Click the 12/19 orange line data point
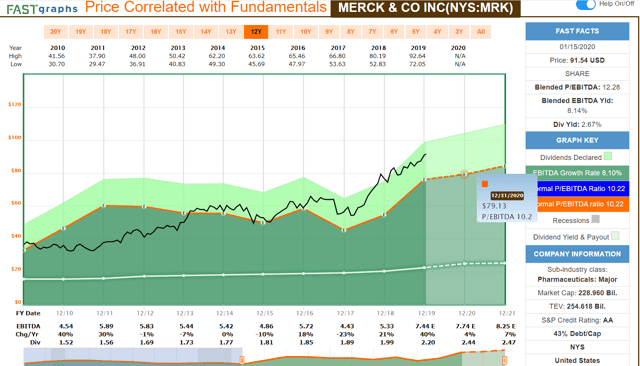This screenshot has height=366, width=640. click(424, 180)
